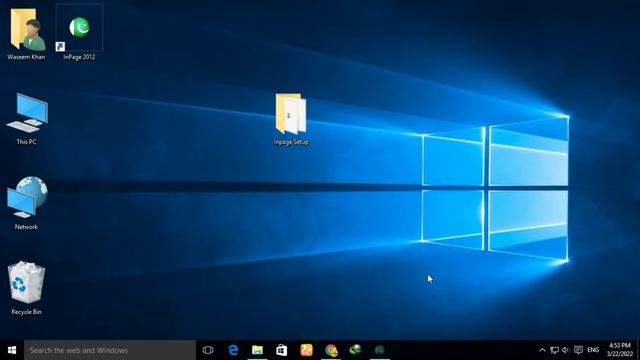Select the InPage 2012 label text

coord(79,57)
